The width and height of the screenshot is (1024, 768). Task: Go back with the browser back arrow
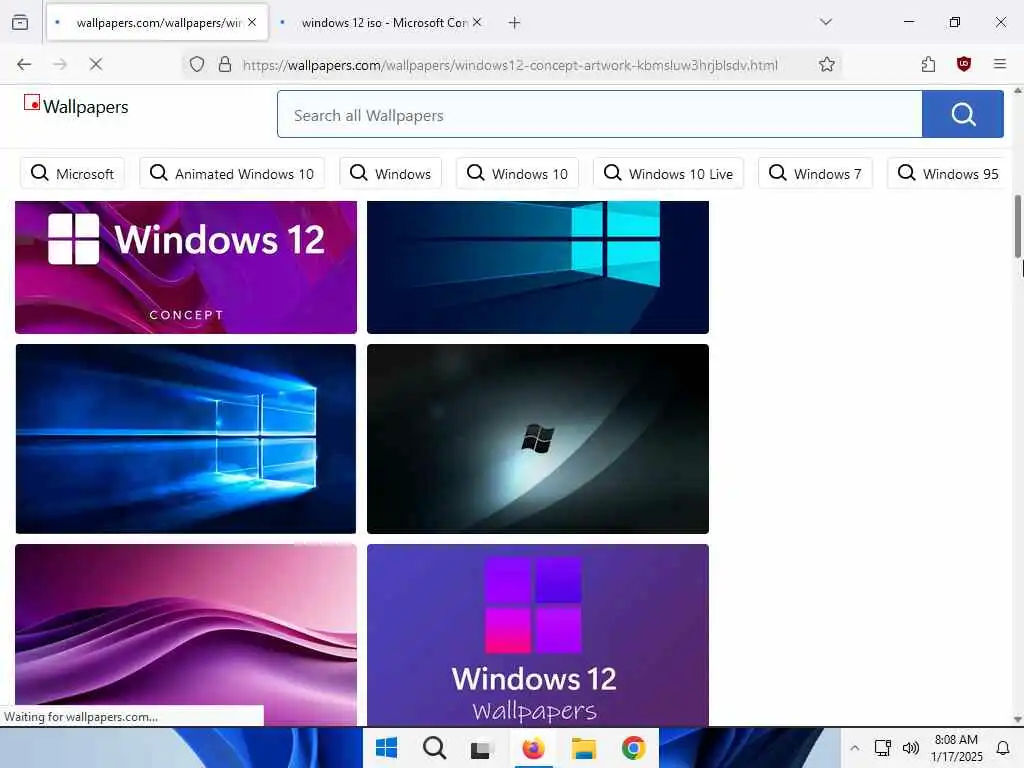pos(24,64)
